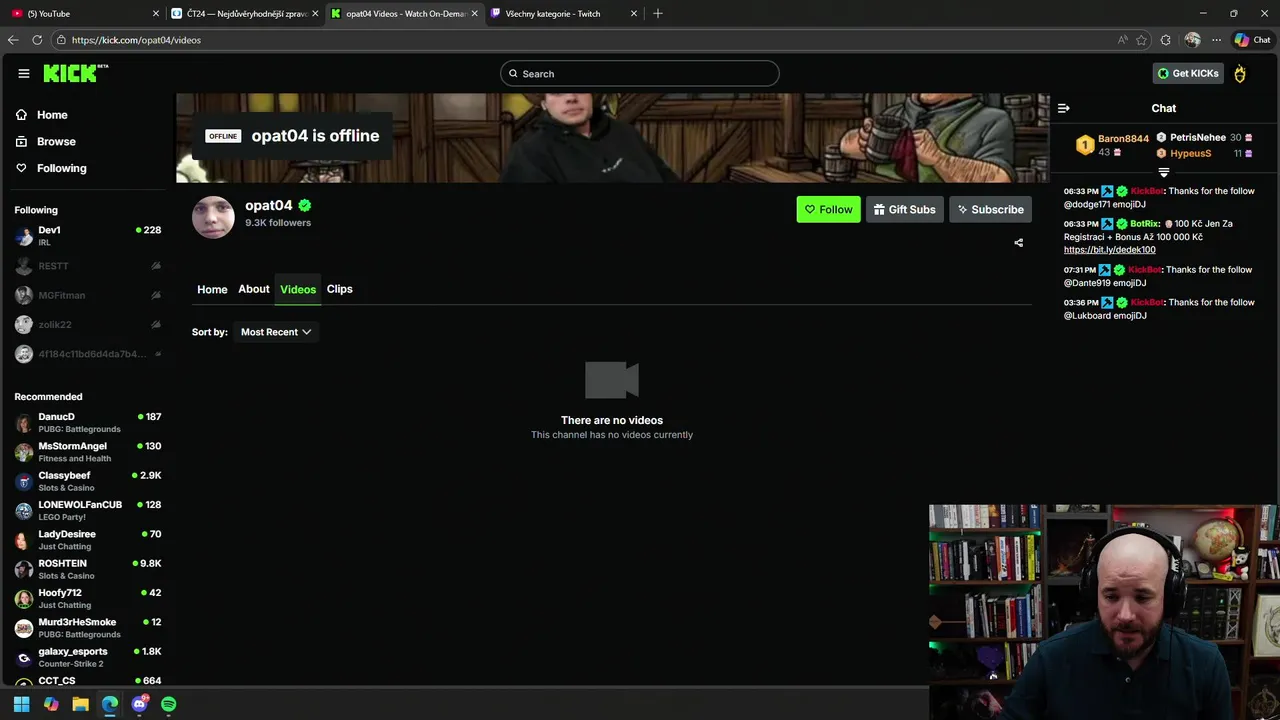The height and width of the screenshot is (720, 1280).
Task: Follow the opat04 channel
Action: (x=828, y=209)
